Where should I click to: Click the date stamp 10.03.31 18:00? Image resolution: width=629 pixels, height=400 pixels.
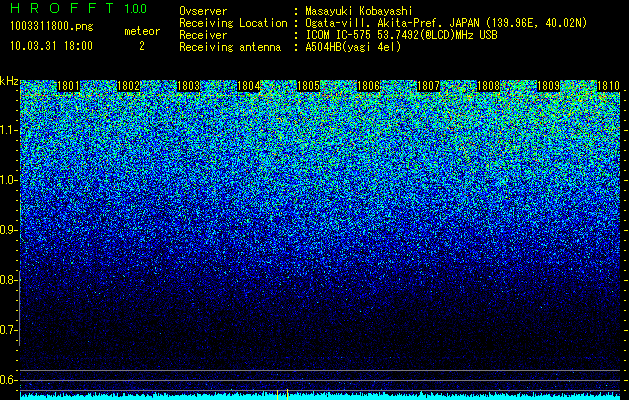coord(51,46)
